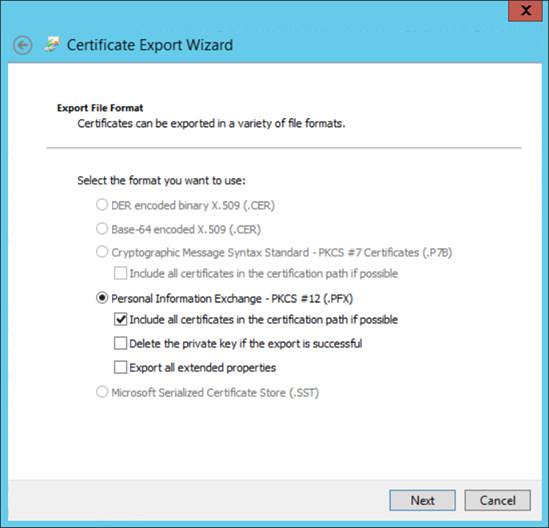Select Microsoft Serialized Certificate Store (.SST) radio
The height and width of the screenshot is (528, 549).
[x=102, y=392]
